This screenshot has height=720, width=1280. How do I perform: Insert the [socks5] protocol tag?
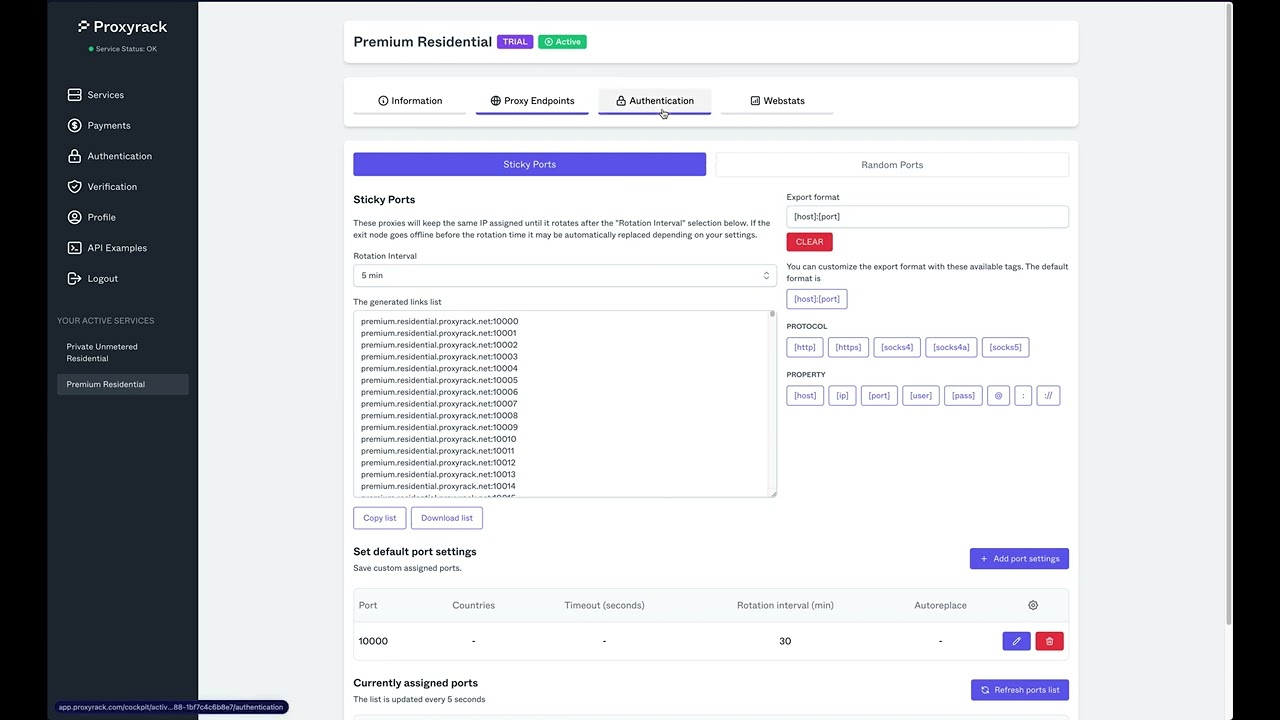click(1005, 347)
